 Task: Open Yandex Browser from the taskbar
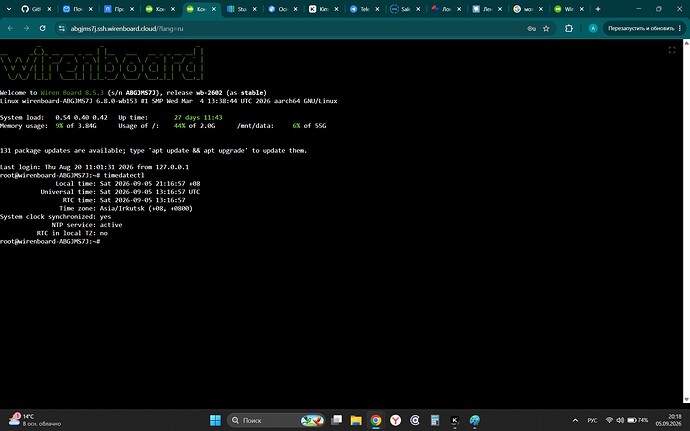[395, 420]
